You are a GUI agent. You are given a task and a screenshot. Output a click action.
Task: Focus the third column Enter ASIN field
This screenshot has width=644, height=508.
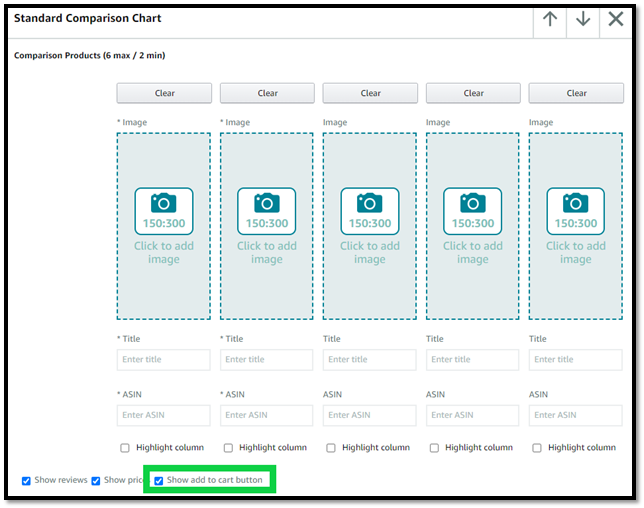point(370,415)
